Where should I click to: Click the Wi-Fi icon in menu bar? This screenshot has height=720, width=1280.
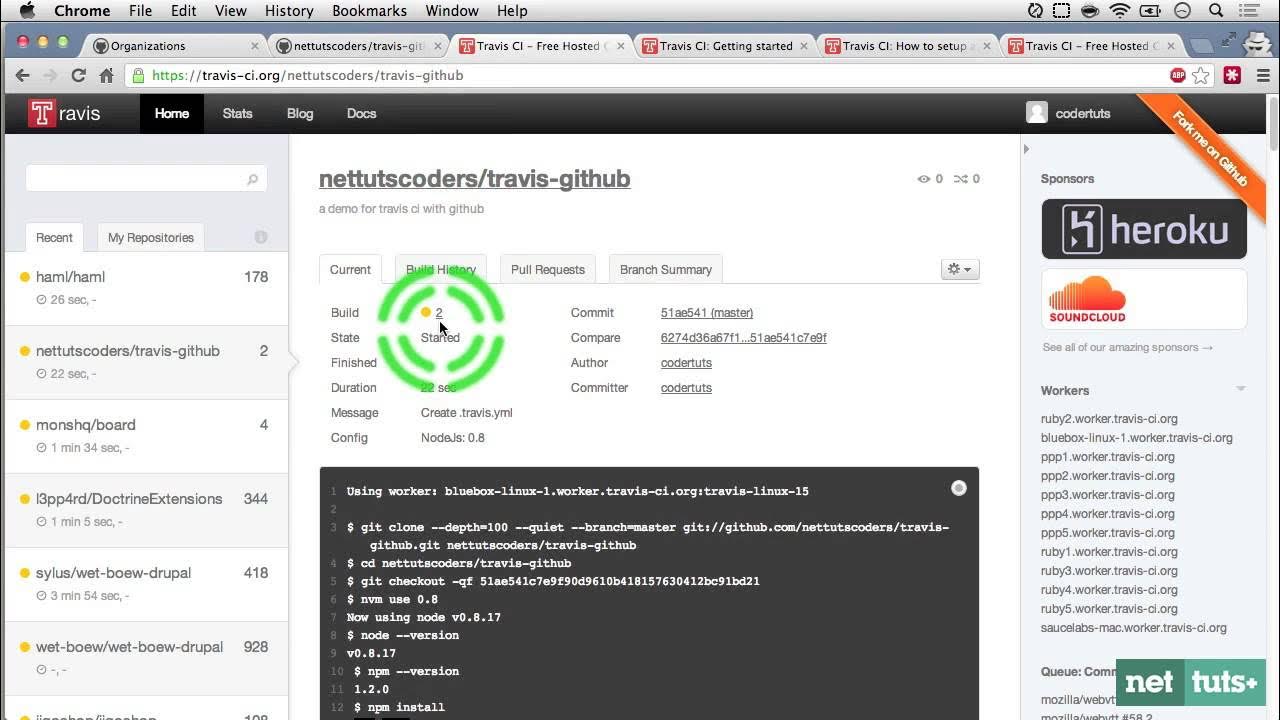click(x=1120, y=11)
